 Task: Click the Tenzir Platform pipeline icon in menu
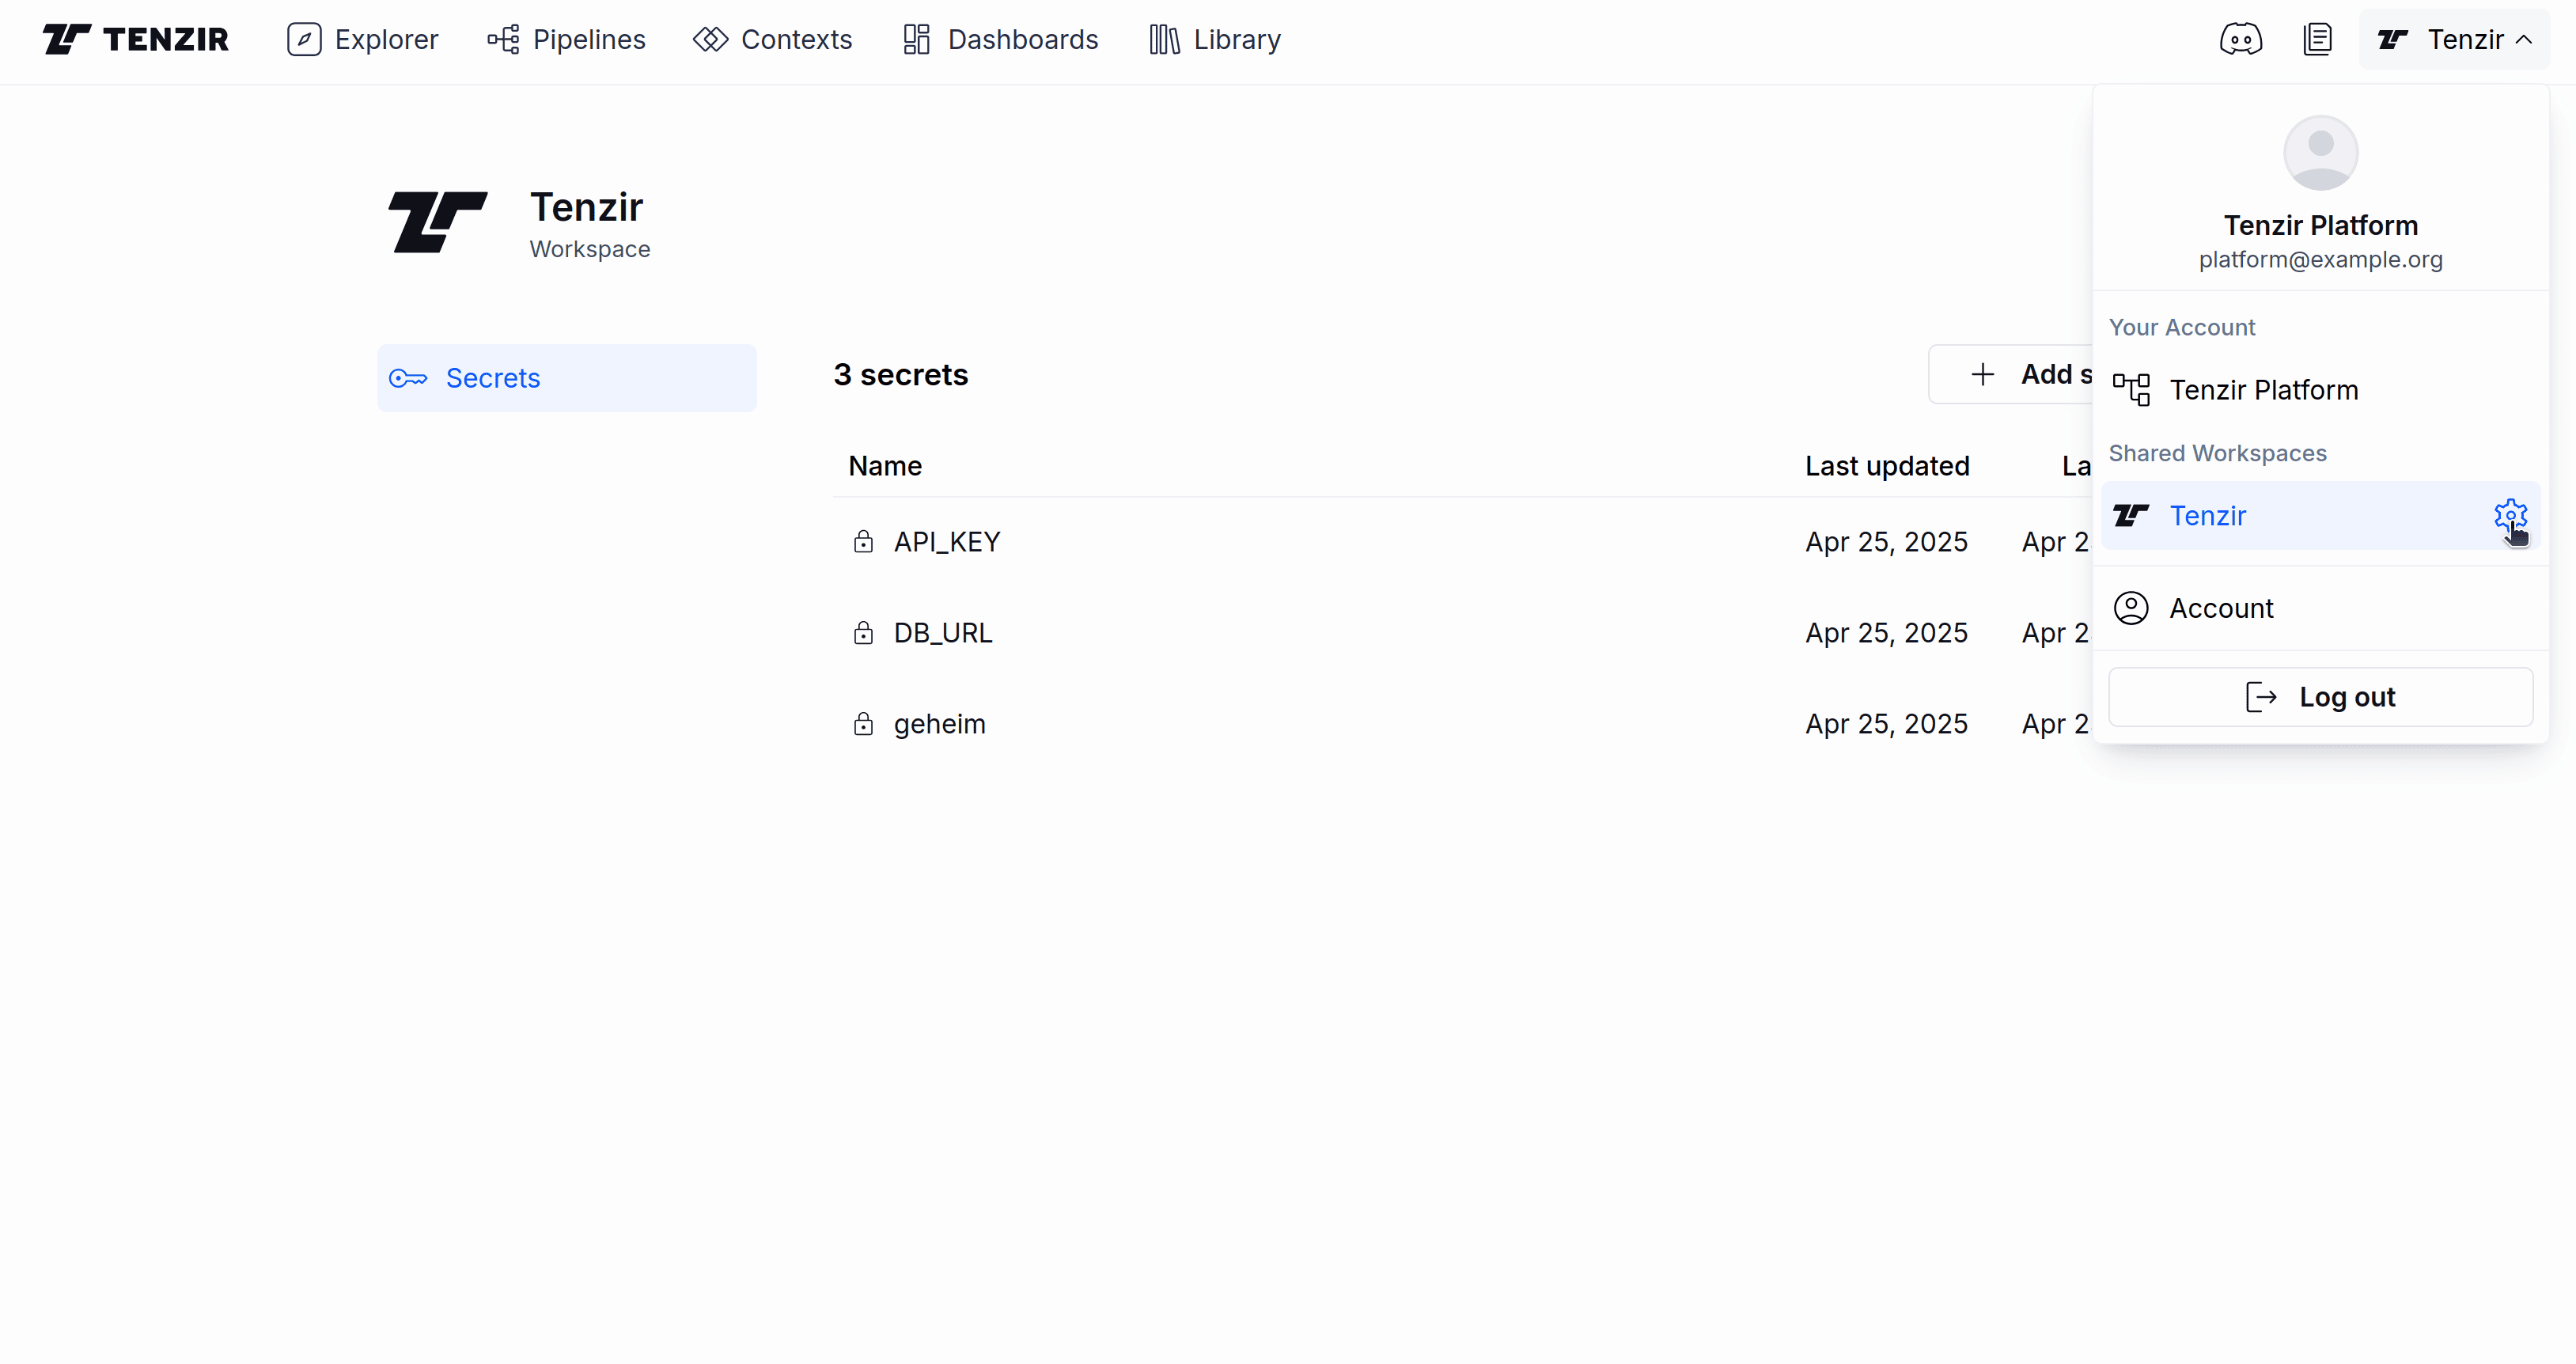(x=2132, y=389)
